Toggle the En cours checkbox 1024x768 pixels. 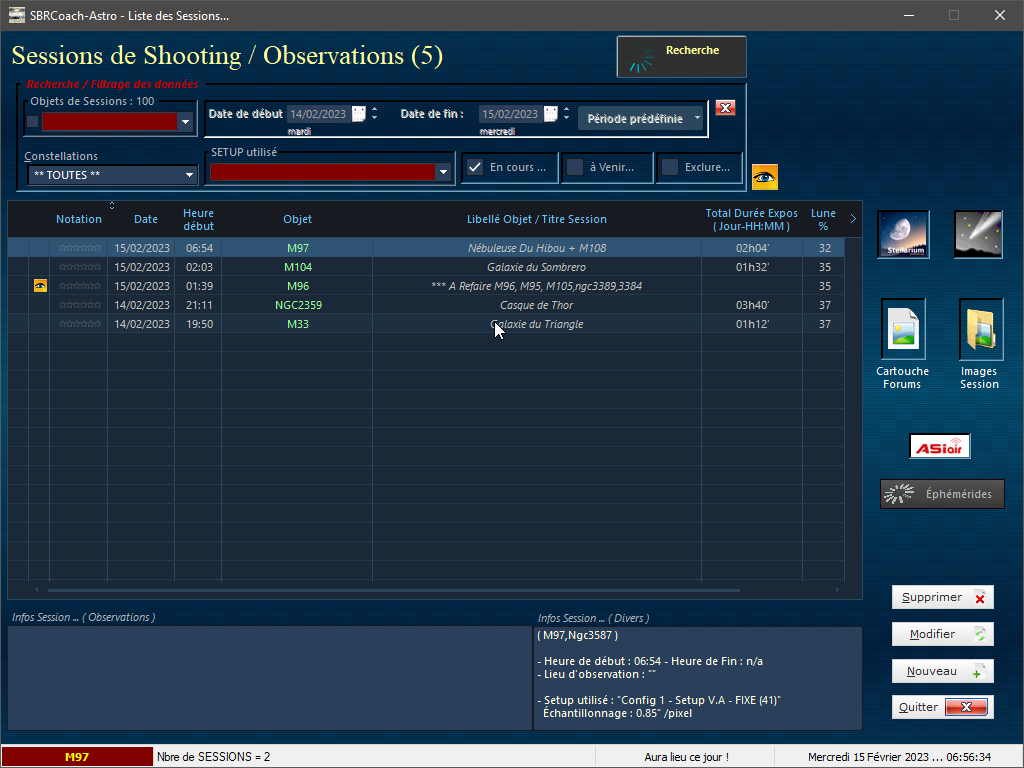(x=475, y=167)
